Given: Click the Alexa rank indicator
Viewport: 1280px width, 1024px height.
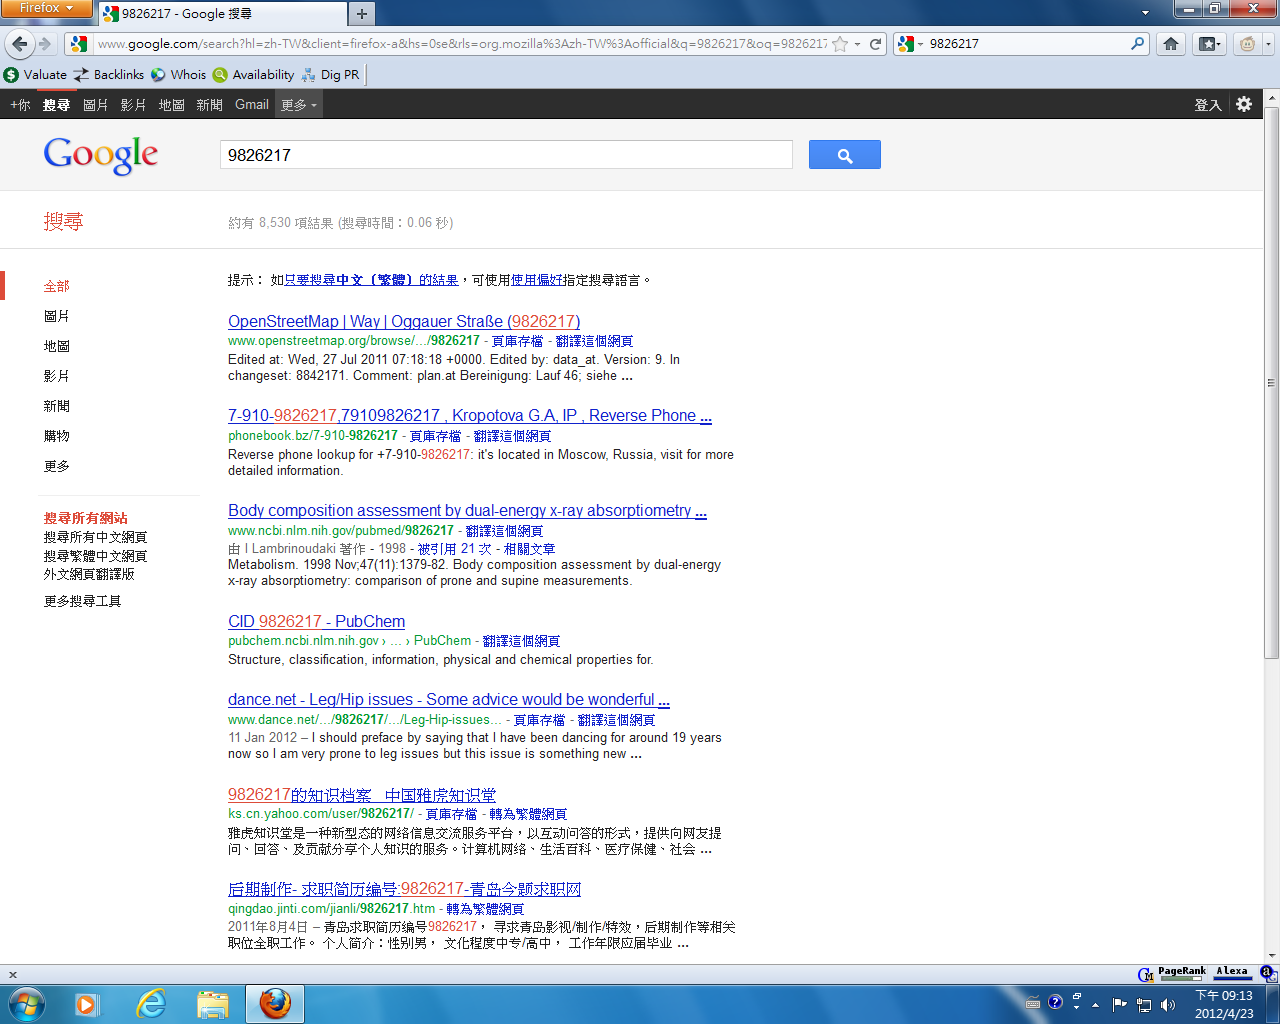Looking at the screenshot, I should click(x=1232, y=973).
